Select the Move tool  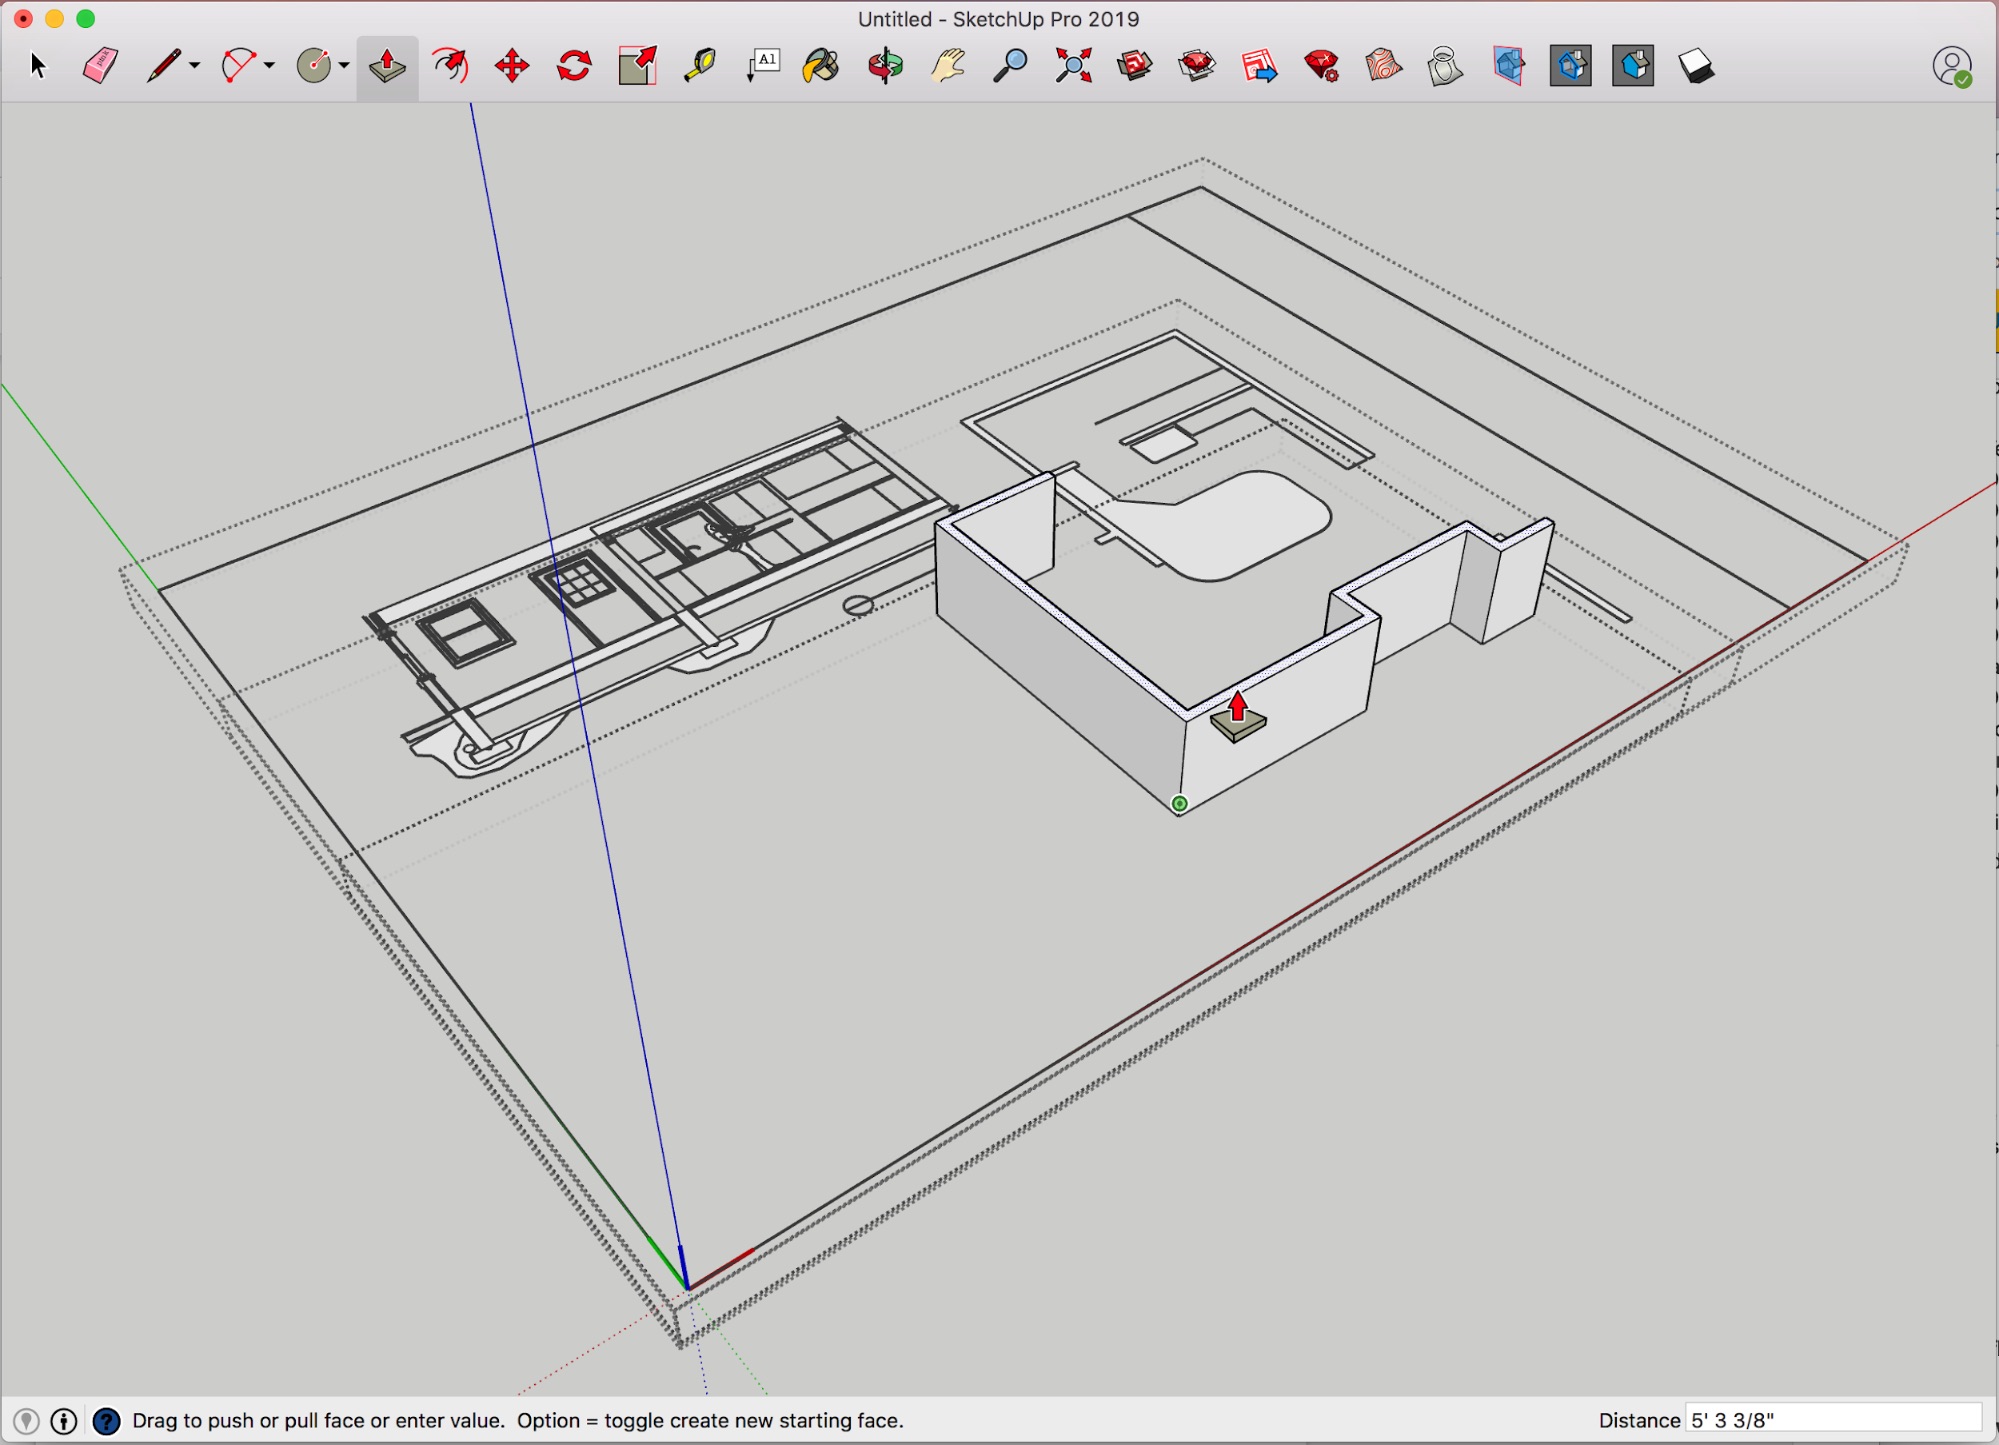pyautogui.click(x=510, y=65)
